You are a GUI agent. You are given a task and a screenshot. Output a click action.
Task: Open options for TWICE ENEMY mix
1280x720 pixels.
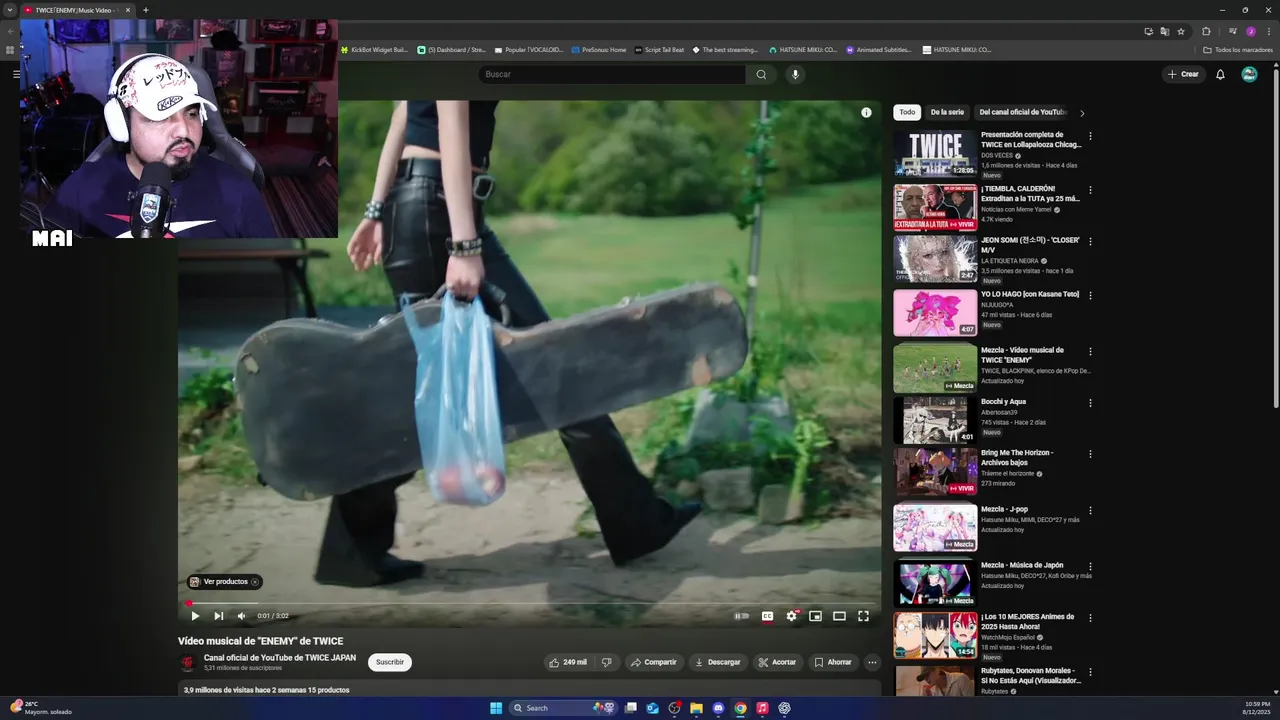[1090, 352]
